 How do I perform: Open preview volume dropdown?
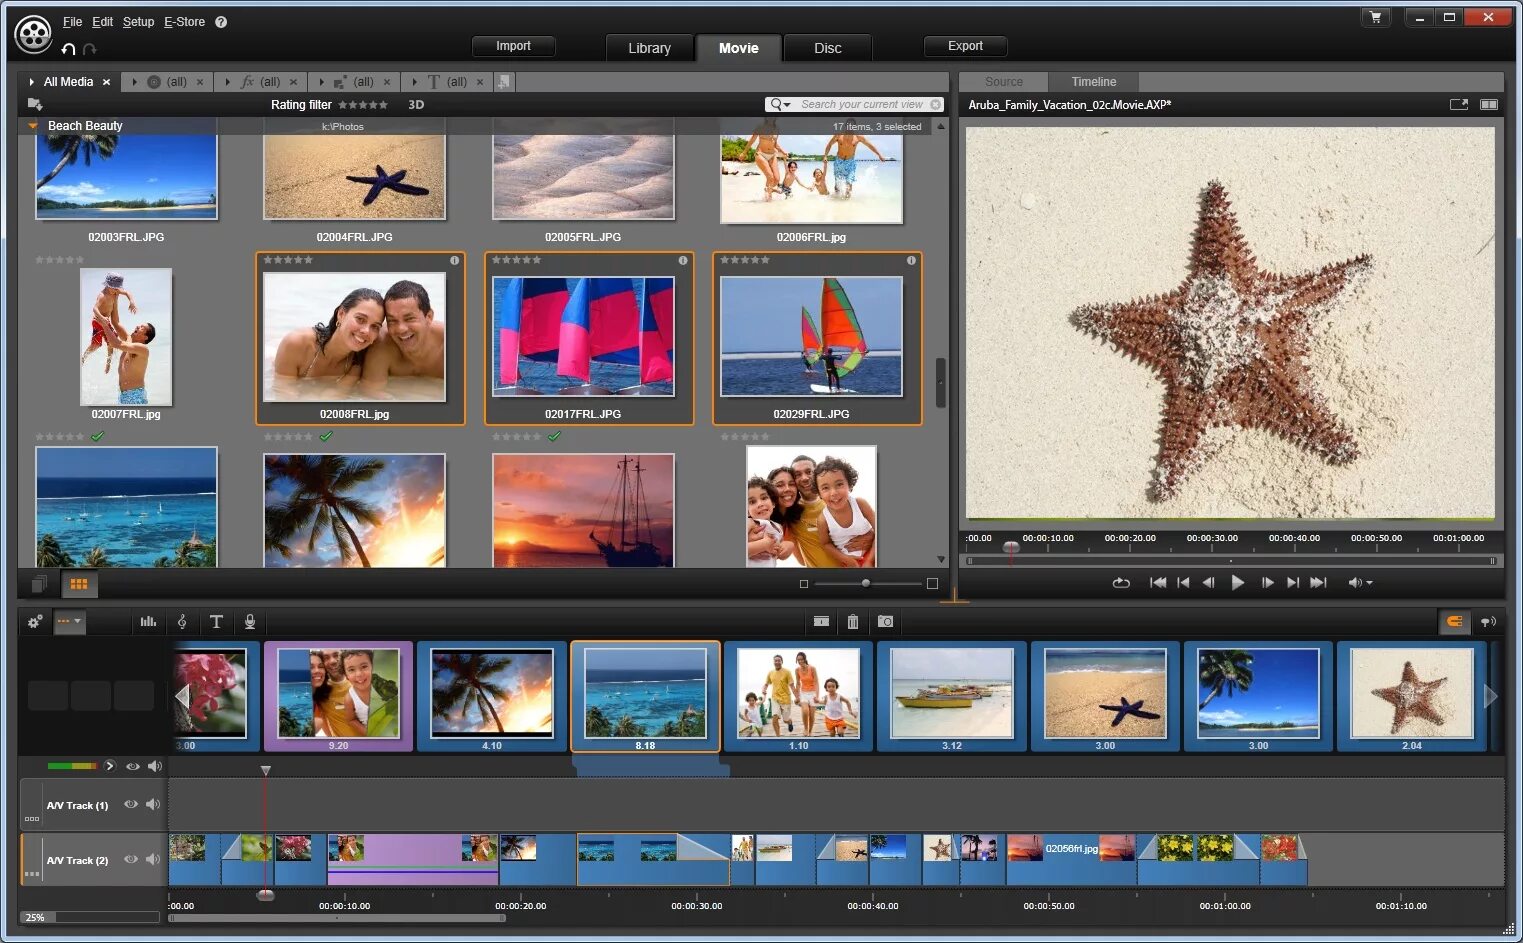coord(1361,583)
